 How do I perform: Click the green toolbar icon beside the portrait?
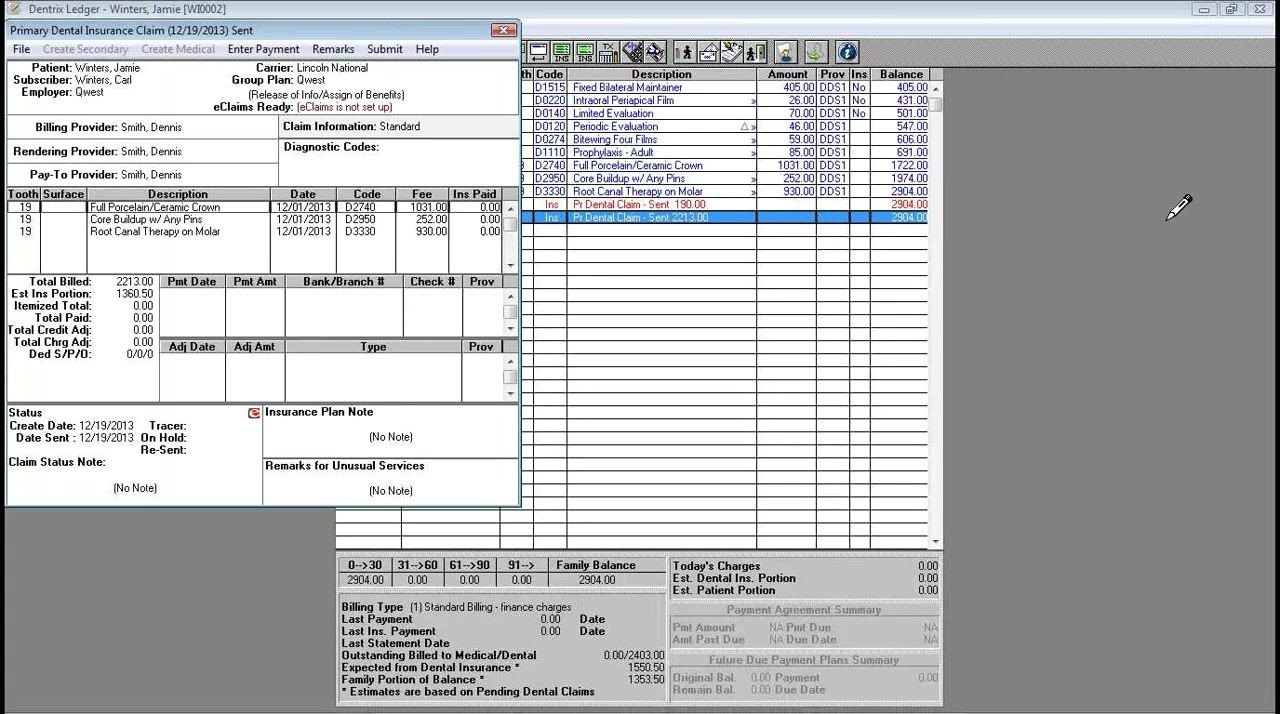click(816, 52)
